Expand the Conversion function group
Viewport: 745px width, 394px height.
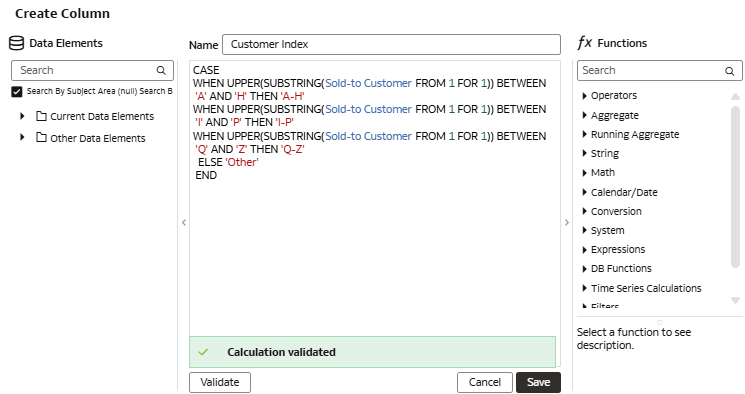(x=584, y=211)
